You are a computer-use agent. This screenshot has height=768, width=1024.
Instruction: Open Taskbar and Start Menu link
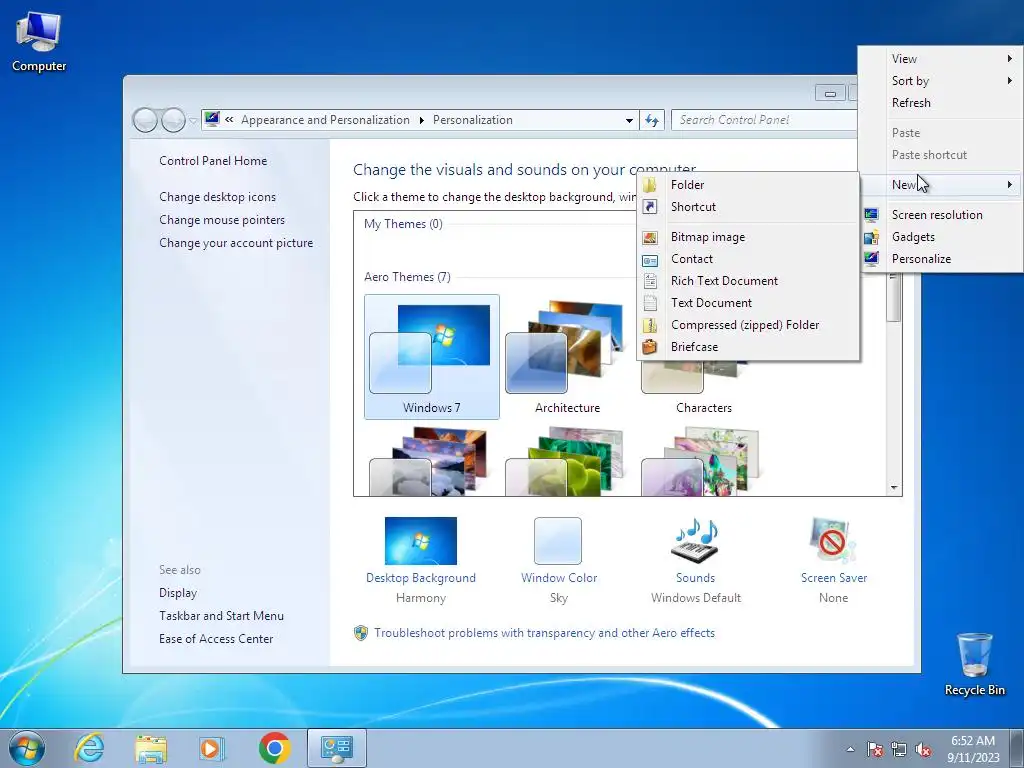point(221,616)
